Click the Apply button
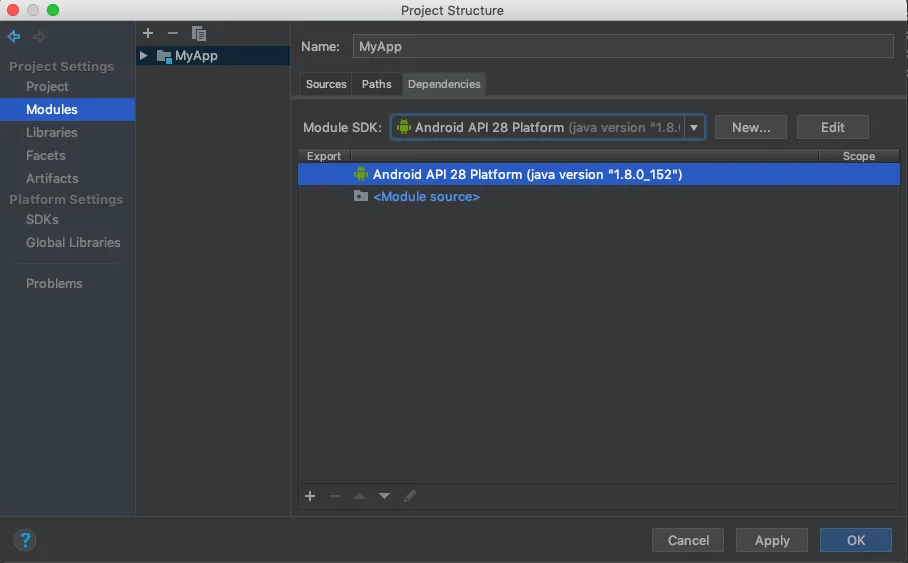 point(772,540)
